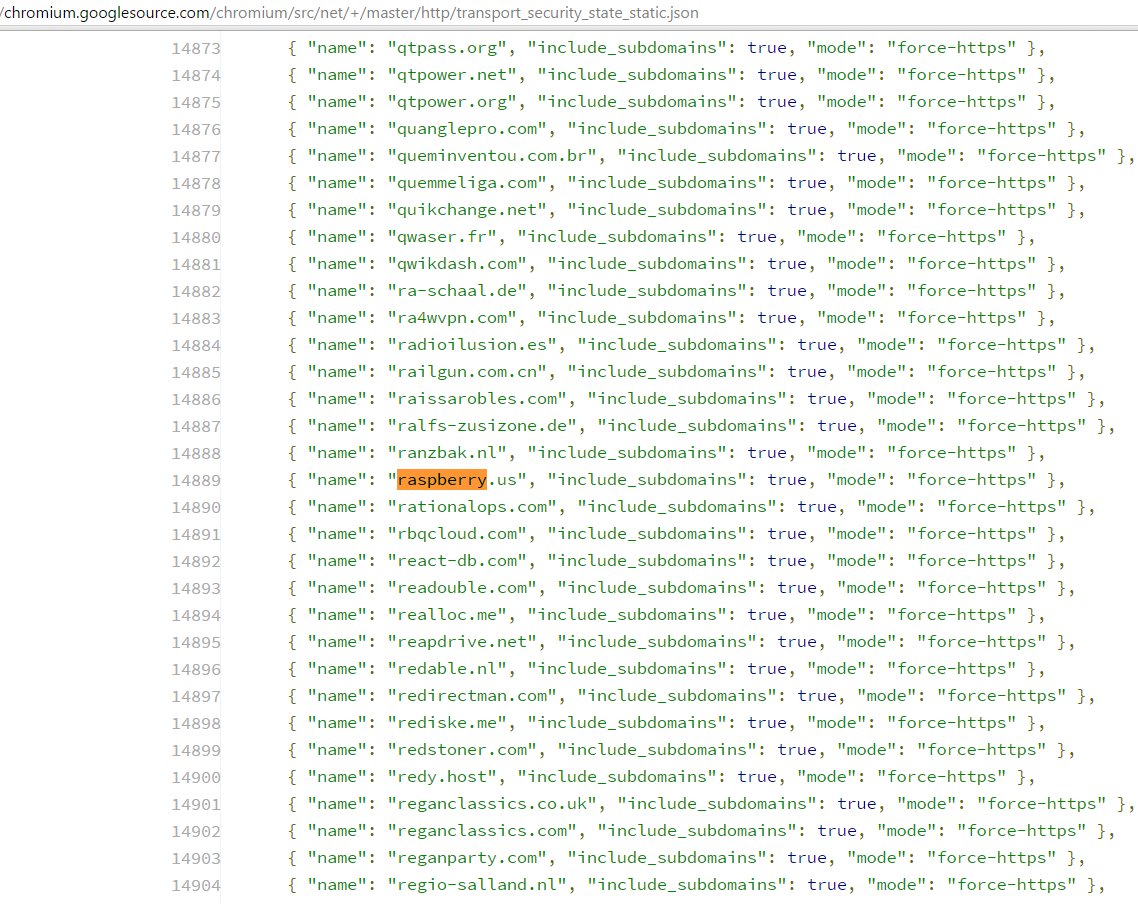This screenshot has height=904, width=1138.
Task: Click domain name qtpower.org
Action: pyautogui.click(x=452, y=102)
